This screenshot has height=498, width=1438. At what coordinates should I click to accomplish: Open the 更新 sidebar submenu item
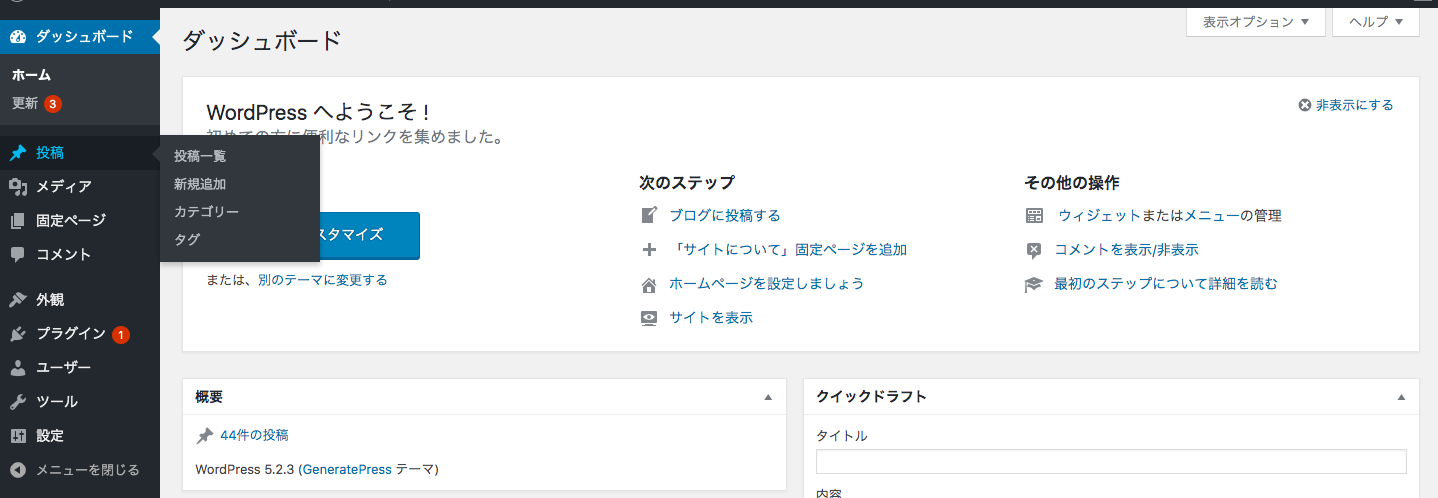click(x=25, y=103)
